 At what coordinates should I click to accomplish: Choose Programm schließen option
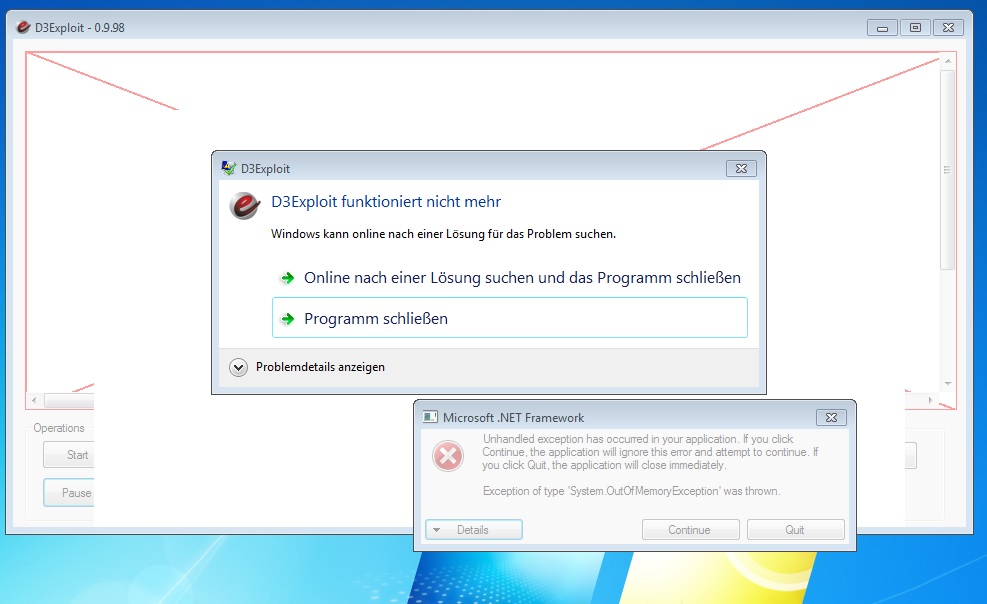[x=509, y=318]
